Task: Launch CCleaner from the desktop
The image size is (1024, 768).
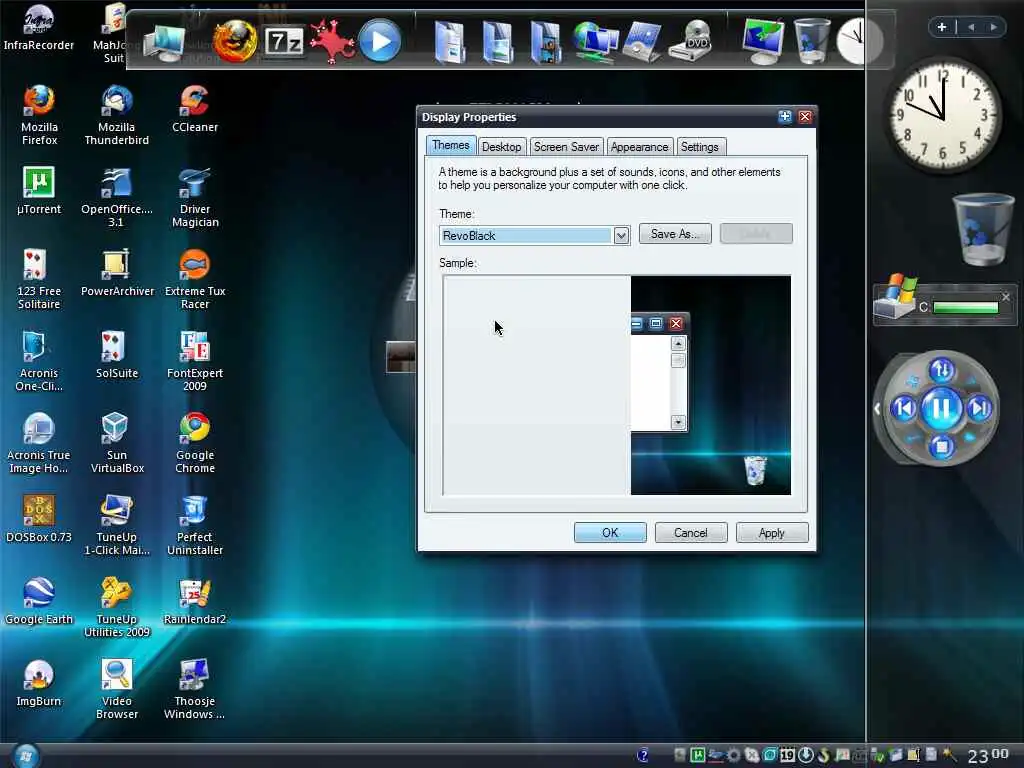Action: tap(195, 108)
